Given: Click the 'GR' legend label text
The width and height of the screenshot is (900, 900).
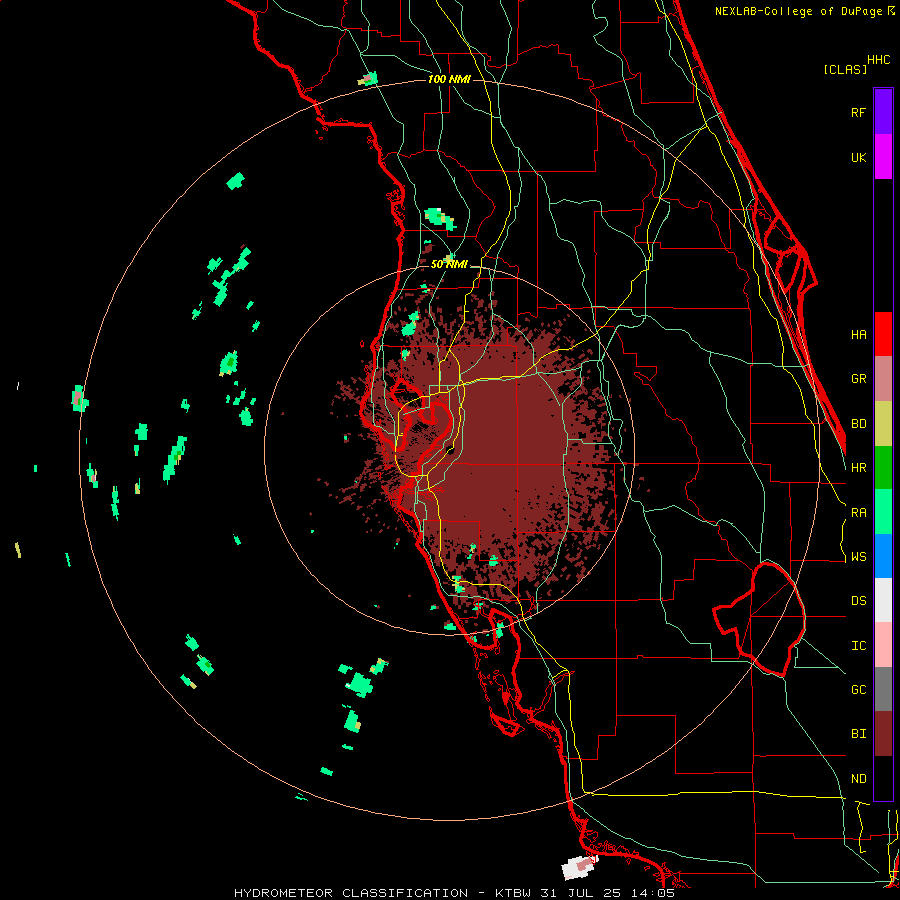Looking at the screenshot, I should pyautogui.click(x=858, y=379).
